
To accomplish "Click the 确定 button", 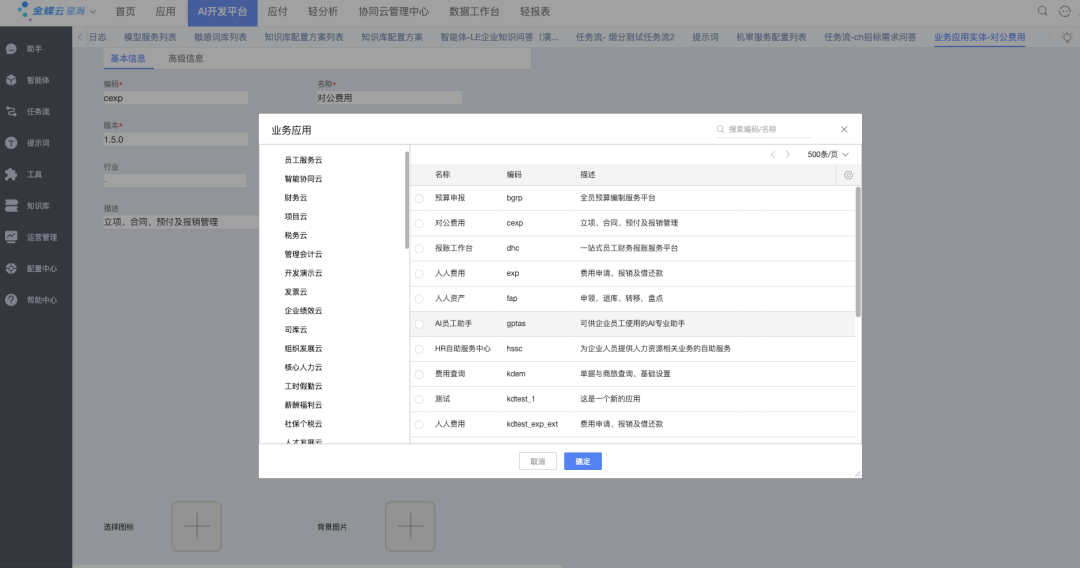I will click(583, 461).
